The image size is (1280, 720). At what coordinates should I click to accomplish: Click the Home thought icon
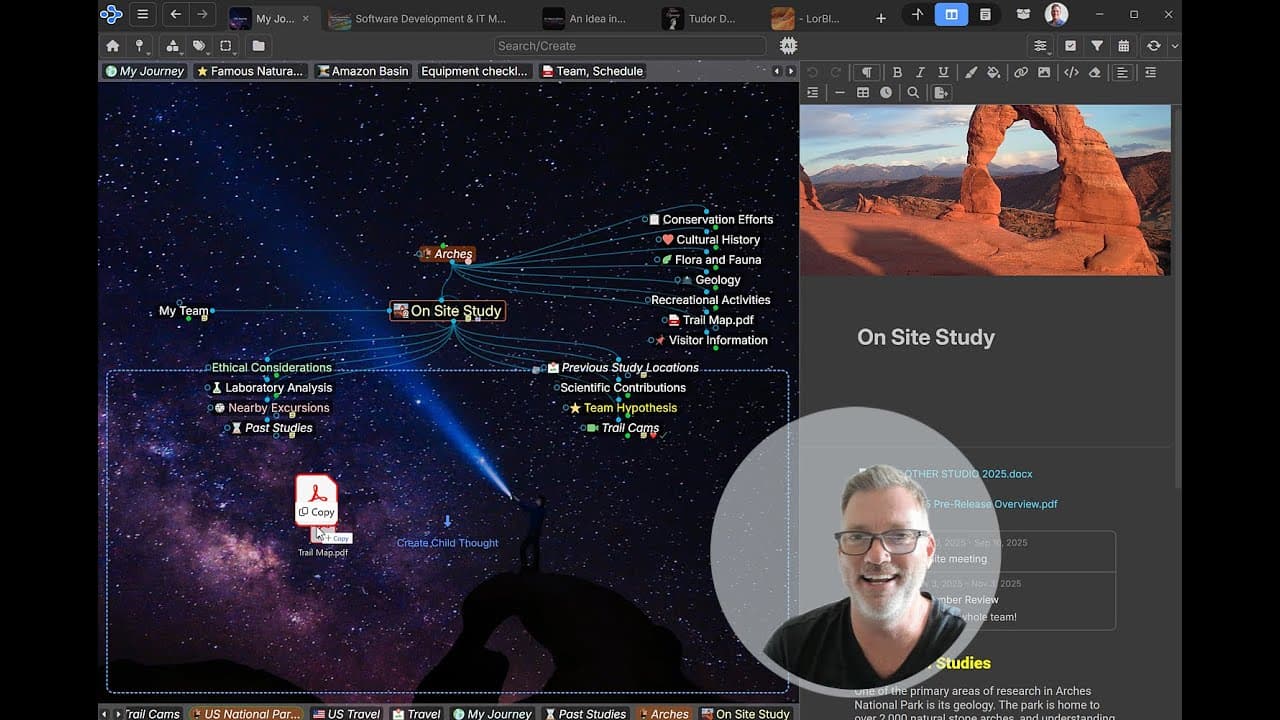(112, 46)
